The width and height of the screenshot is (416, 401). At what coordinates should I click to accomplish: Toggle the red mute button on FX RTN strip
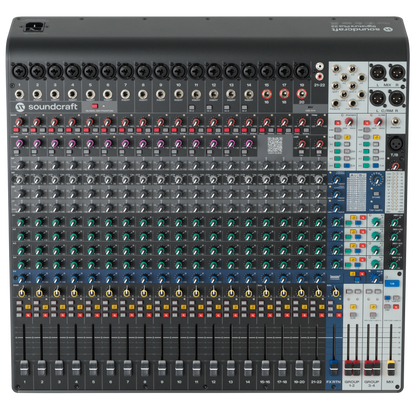point(339,315)
